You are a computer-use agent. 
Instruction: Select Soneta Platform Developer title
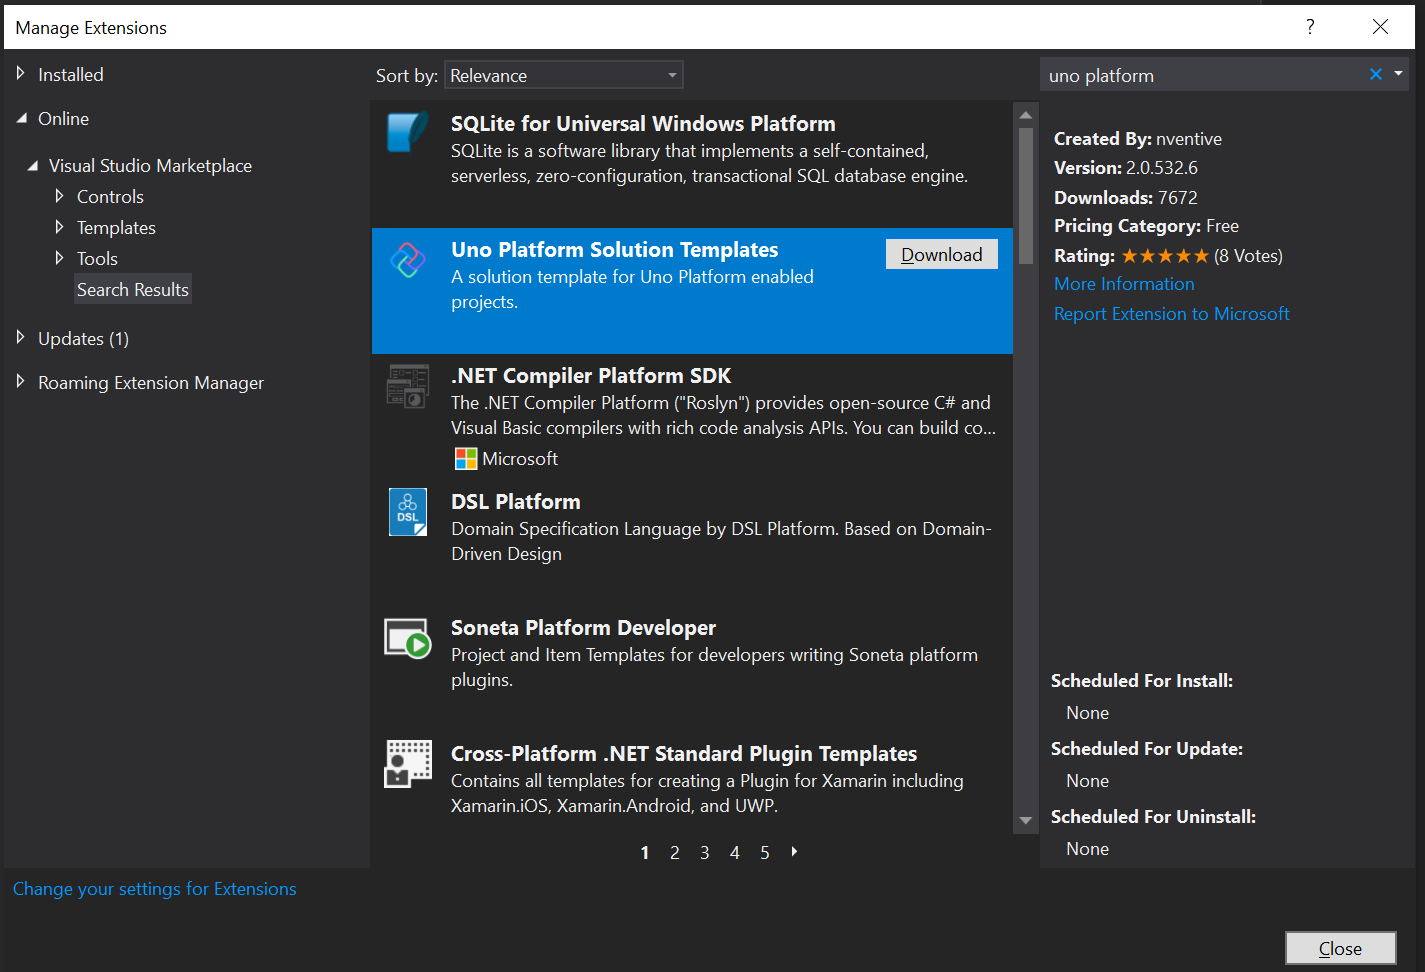click(583, 628)
